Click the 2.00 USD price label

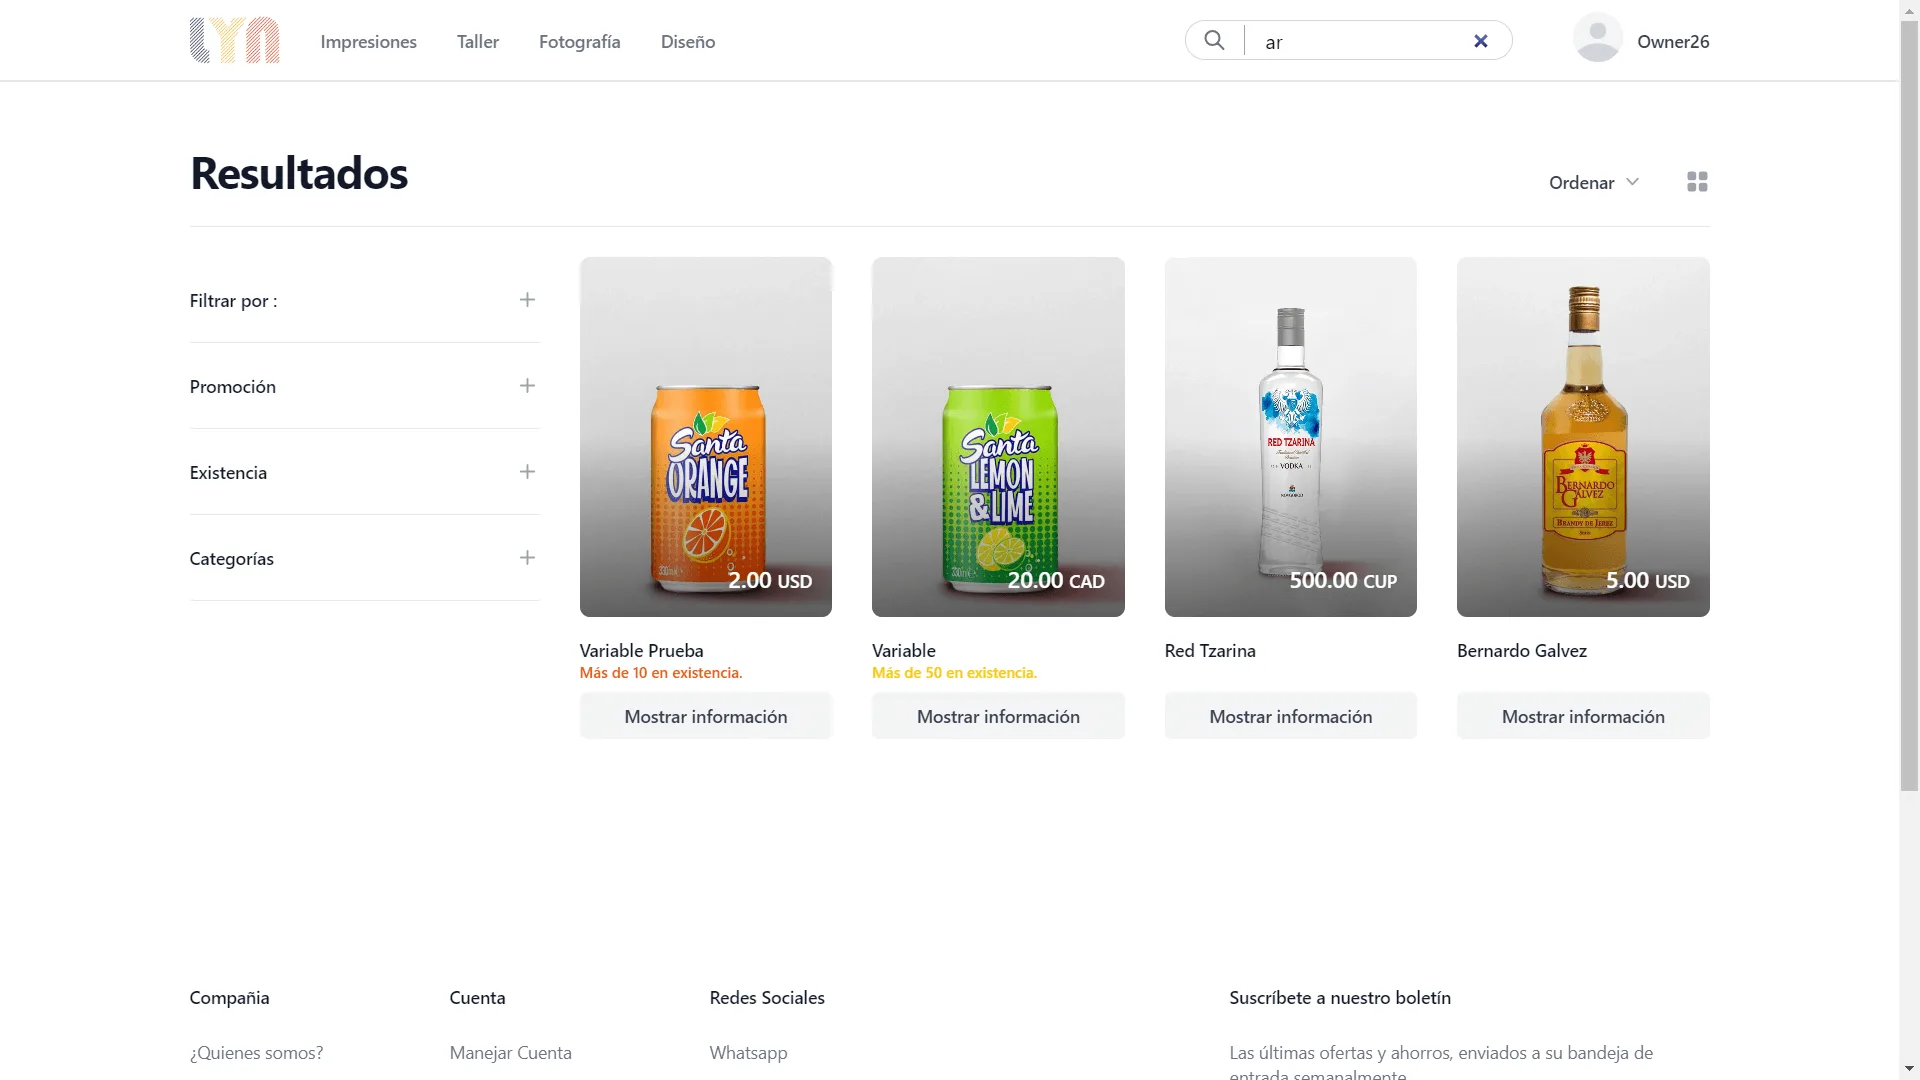[770, 580]
